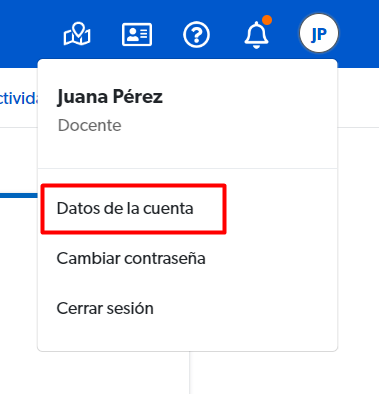Choose Cambiar contraseña from the menu
The height and width of the screenshot is (394, 379).
click(131, 258)
